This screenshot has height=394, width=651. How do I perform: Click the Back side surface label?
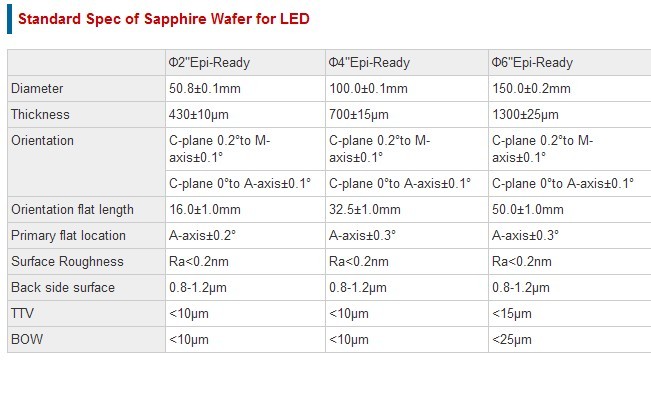63,287
